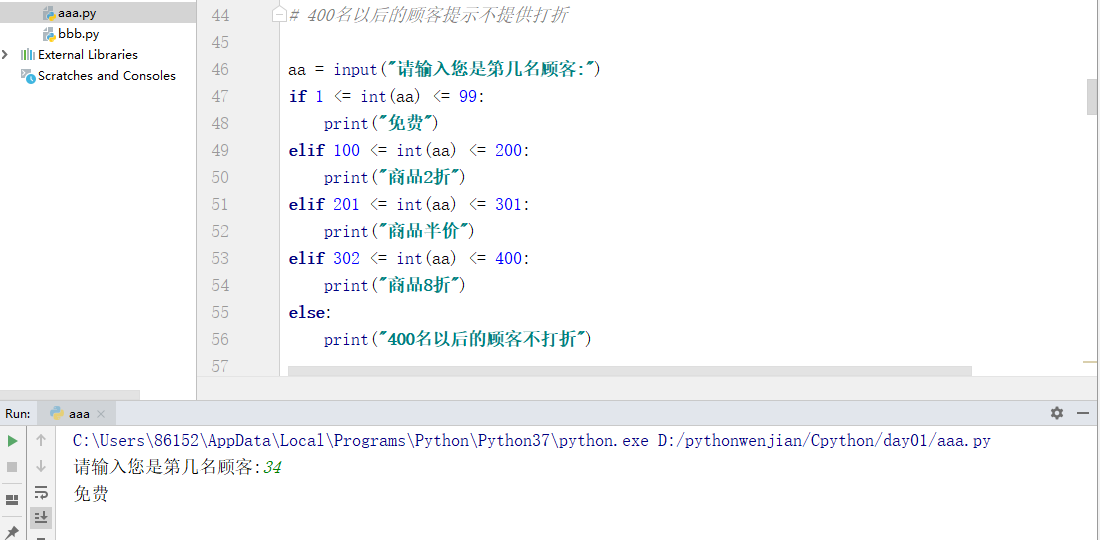
Task: Select Scratches and Consoles
Action: (106, 76)
